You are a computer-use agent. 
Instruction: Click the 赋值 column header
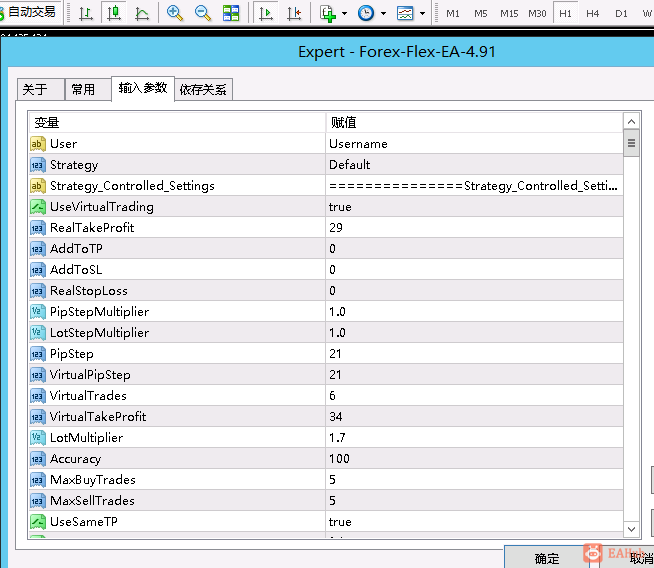point(474,123)
